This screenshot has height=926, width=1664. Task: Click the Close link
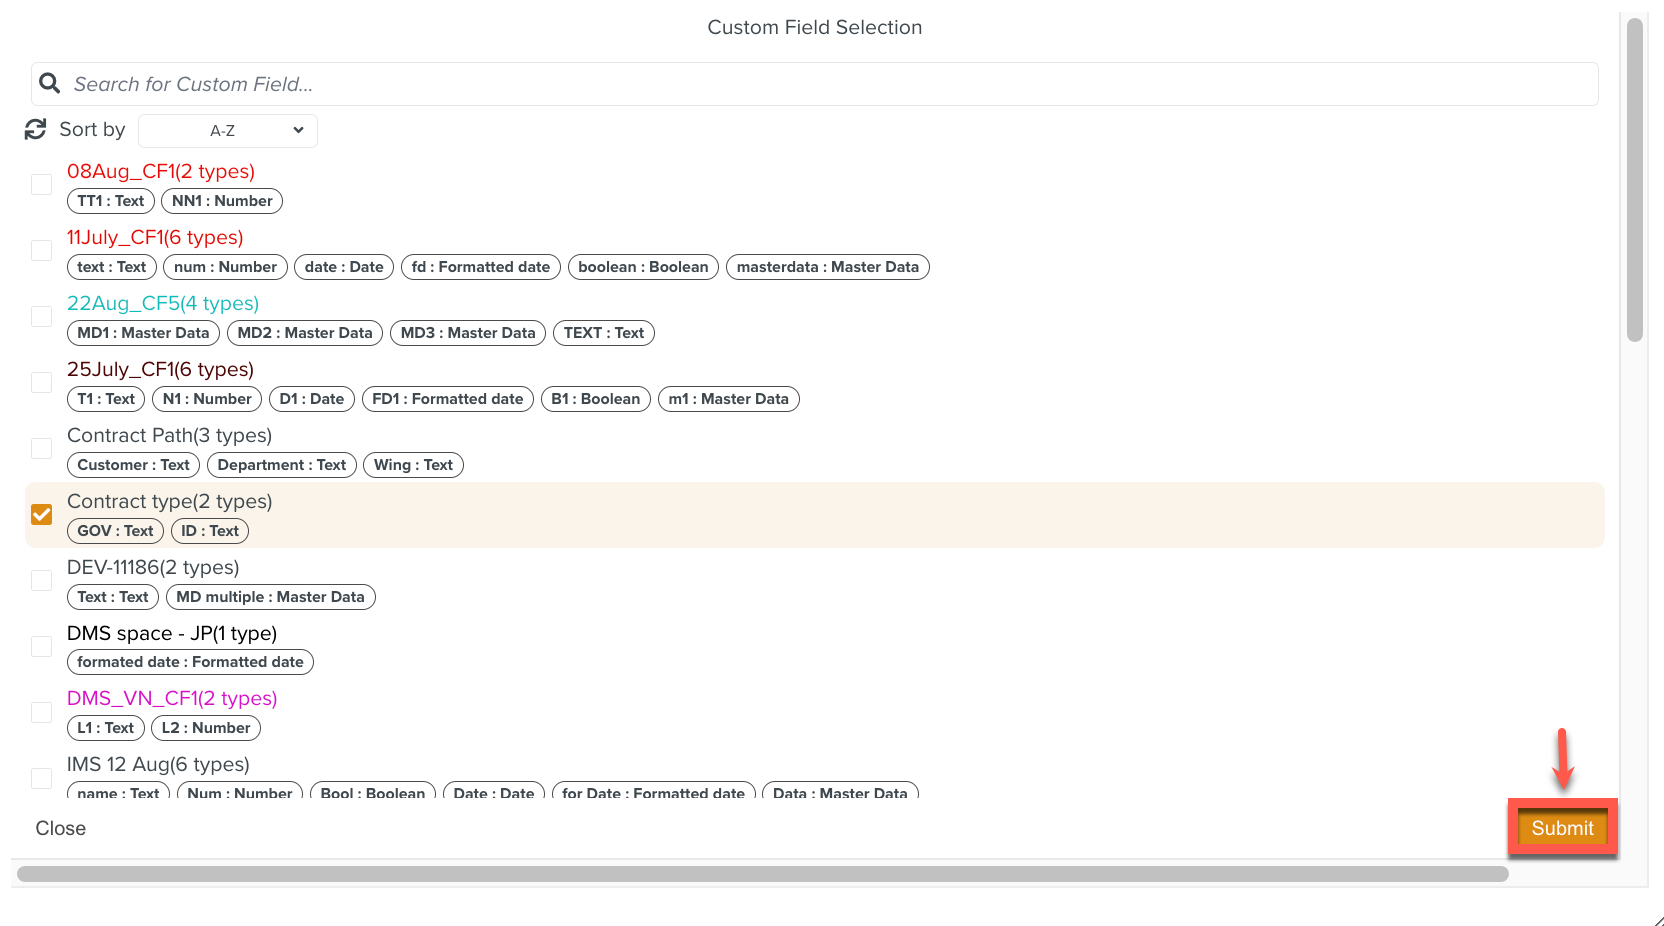[x=61, y=828]
